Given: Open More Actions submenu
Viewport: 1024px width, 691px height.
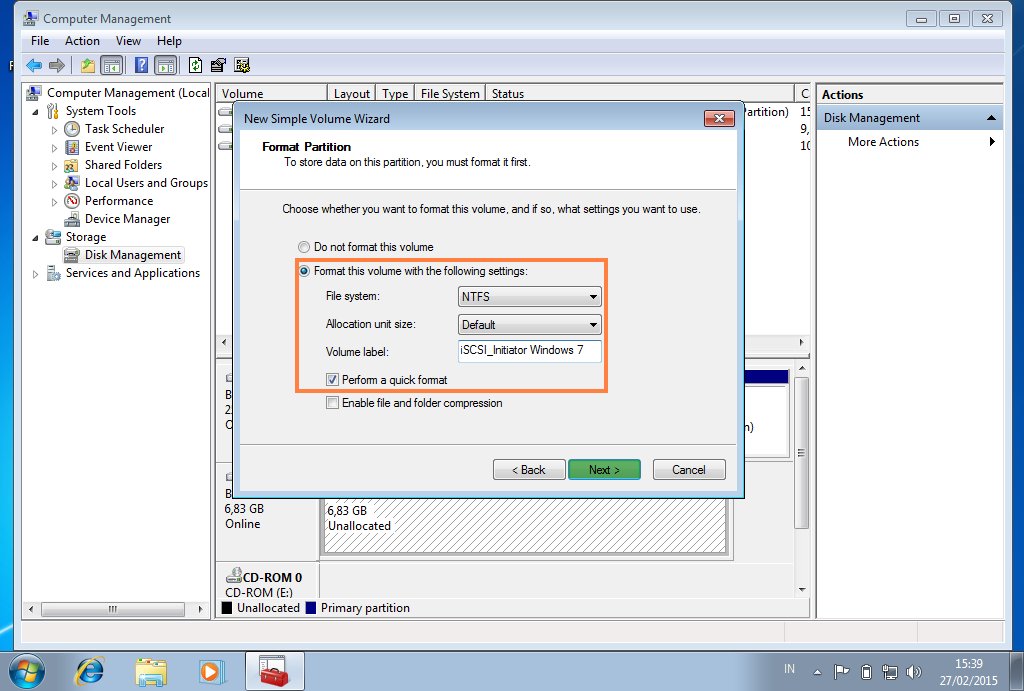Looking at the screenshot, I should (910, 142).
